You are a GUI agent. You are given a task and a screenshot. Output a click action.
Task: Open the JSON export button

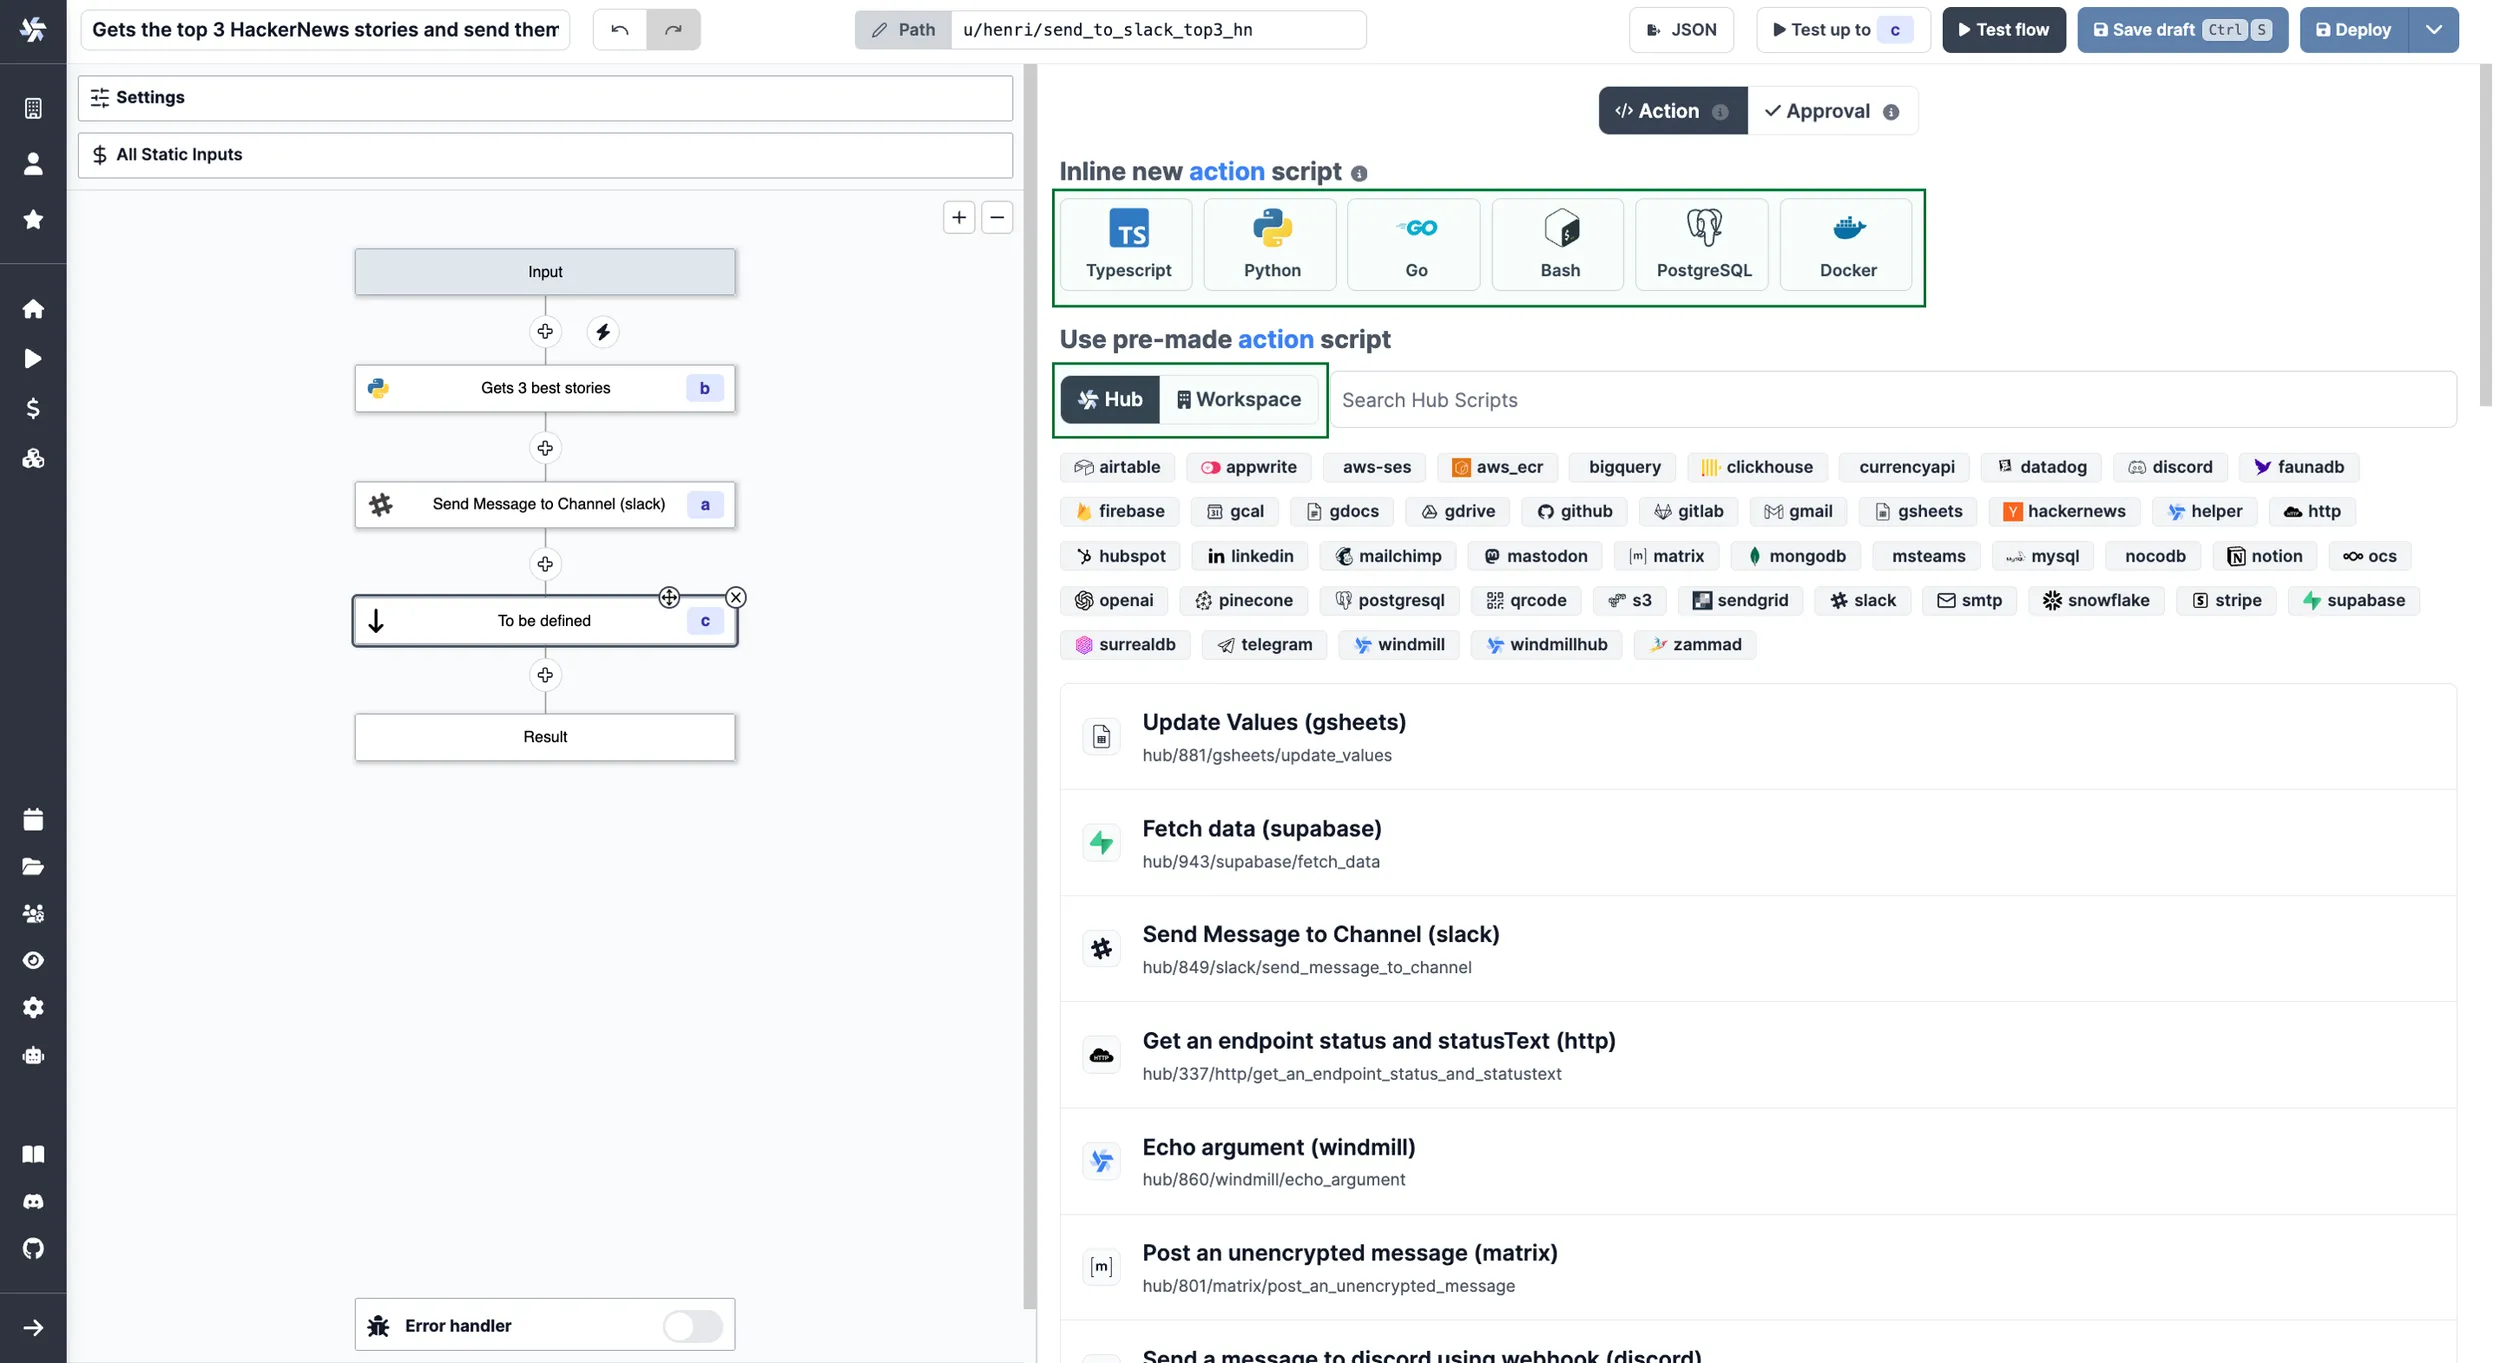1681,30
